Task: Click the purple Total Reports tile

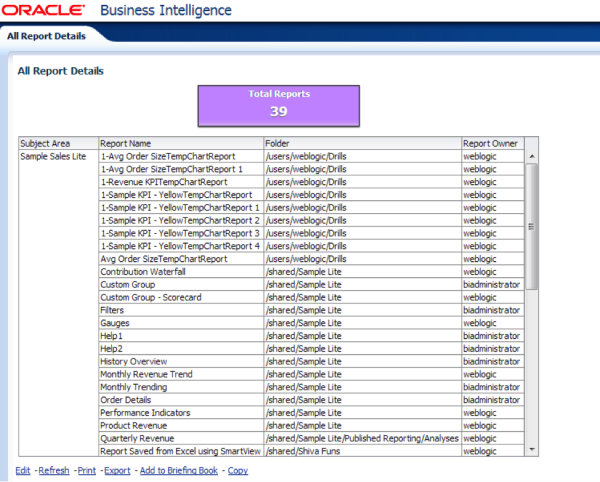Action: [x=279, y=104]
